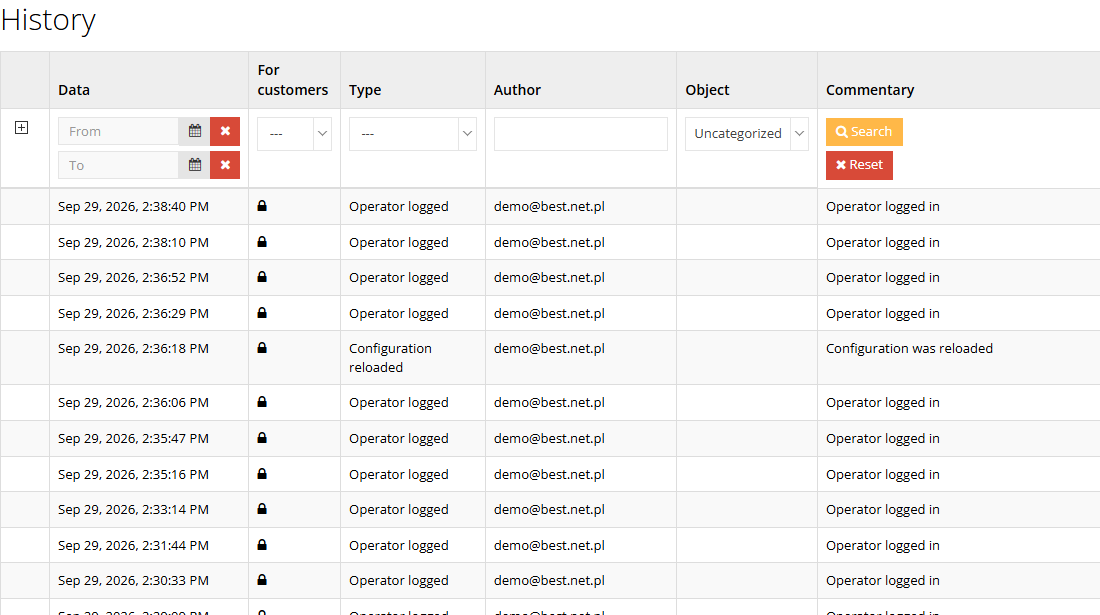This screenshot has height=615, width=1100.
Task: Click lock icon in 2:38:10 PM row
Action: (x=262, y=242)
